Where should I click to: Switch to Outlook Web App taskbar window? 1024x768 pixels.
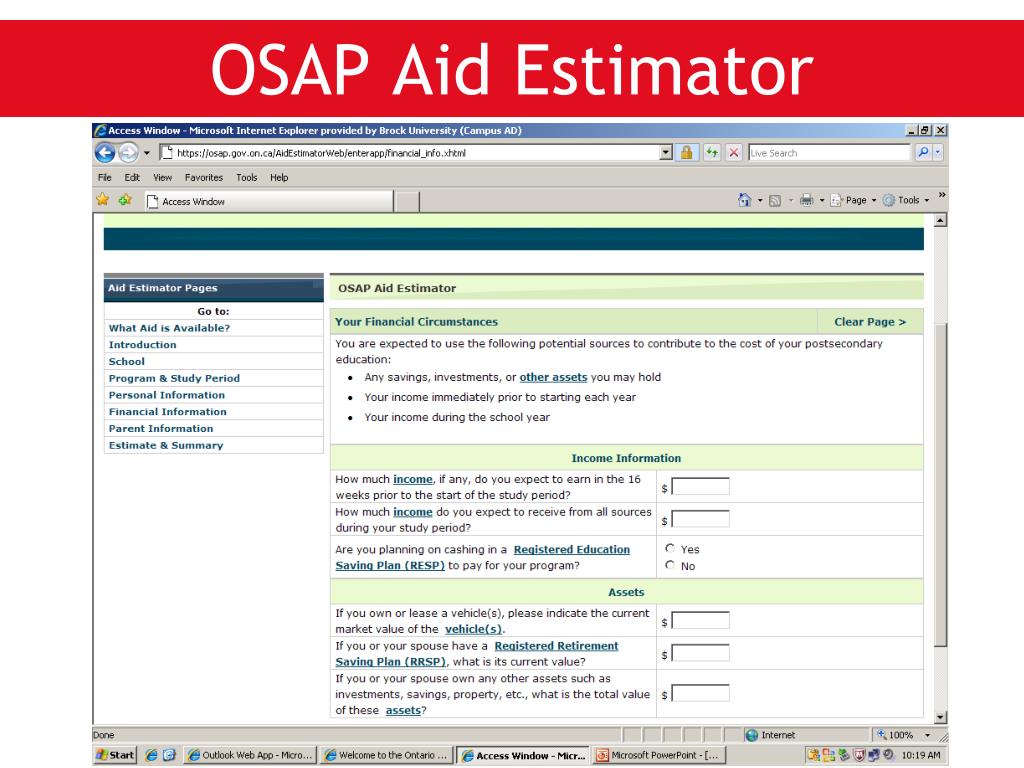point(250,755)
